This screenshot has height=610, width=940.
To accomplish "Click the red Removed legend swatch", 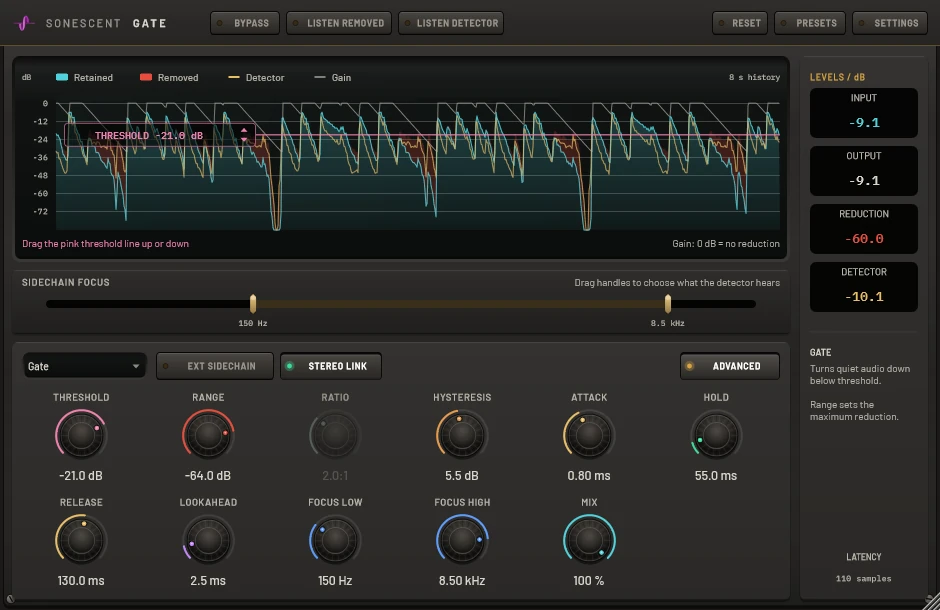I will [146, 77].
